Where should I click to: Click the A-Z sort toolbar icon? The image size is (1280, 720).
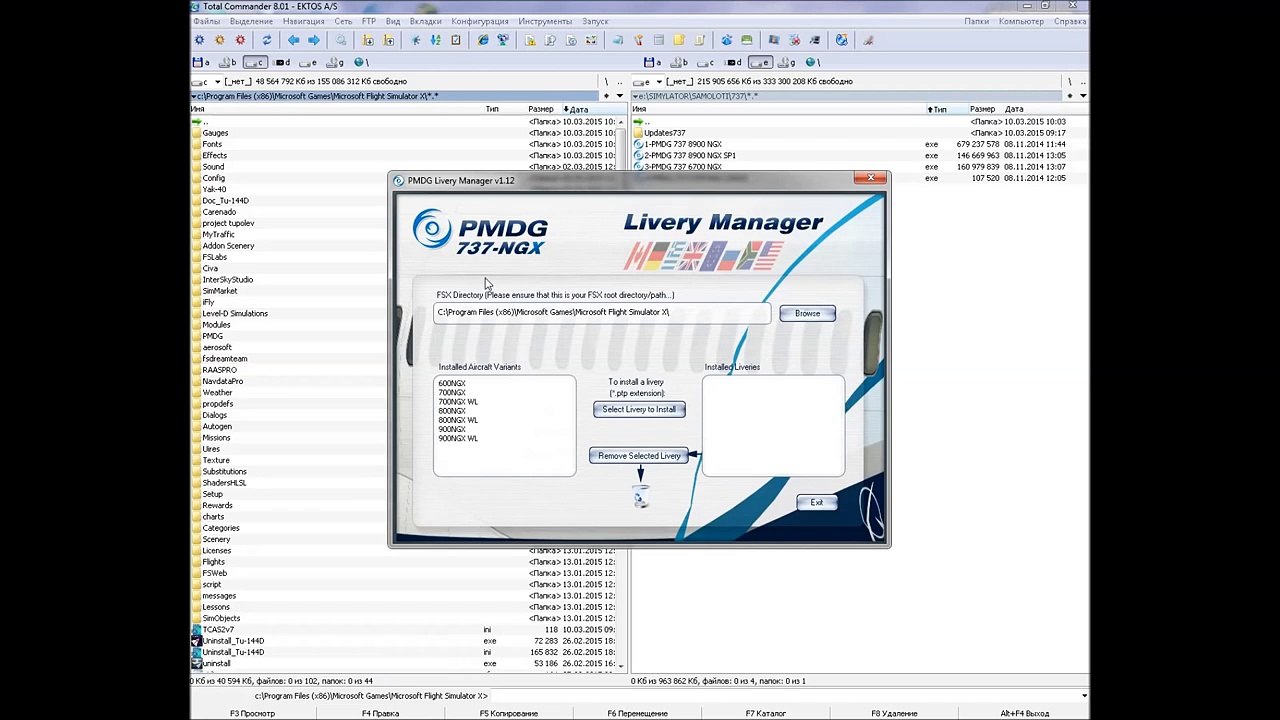(x=435, y=40)
